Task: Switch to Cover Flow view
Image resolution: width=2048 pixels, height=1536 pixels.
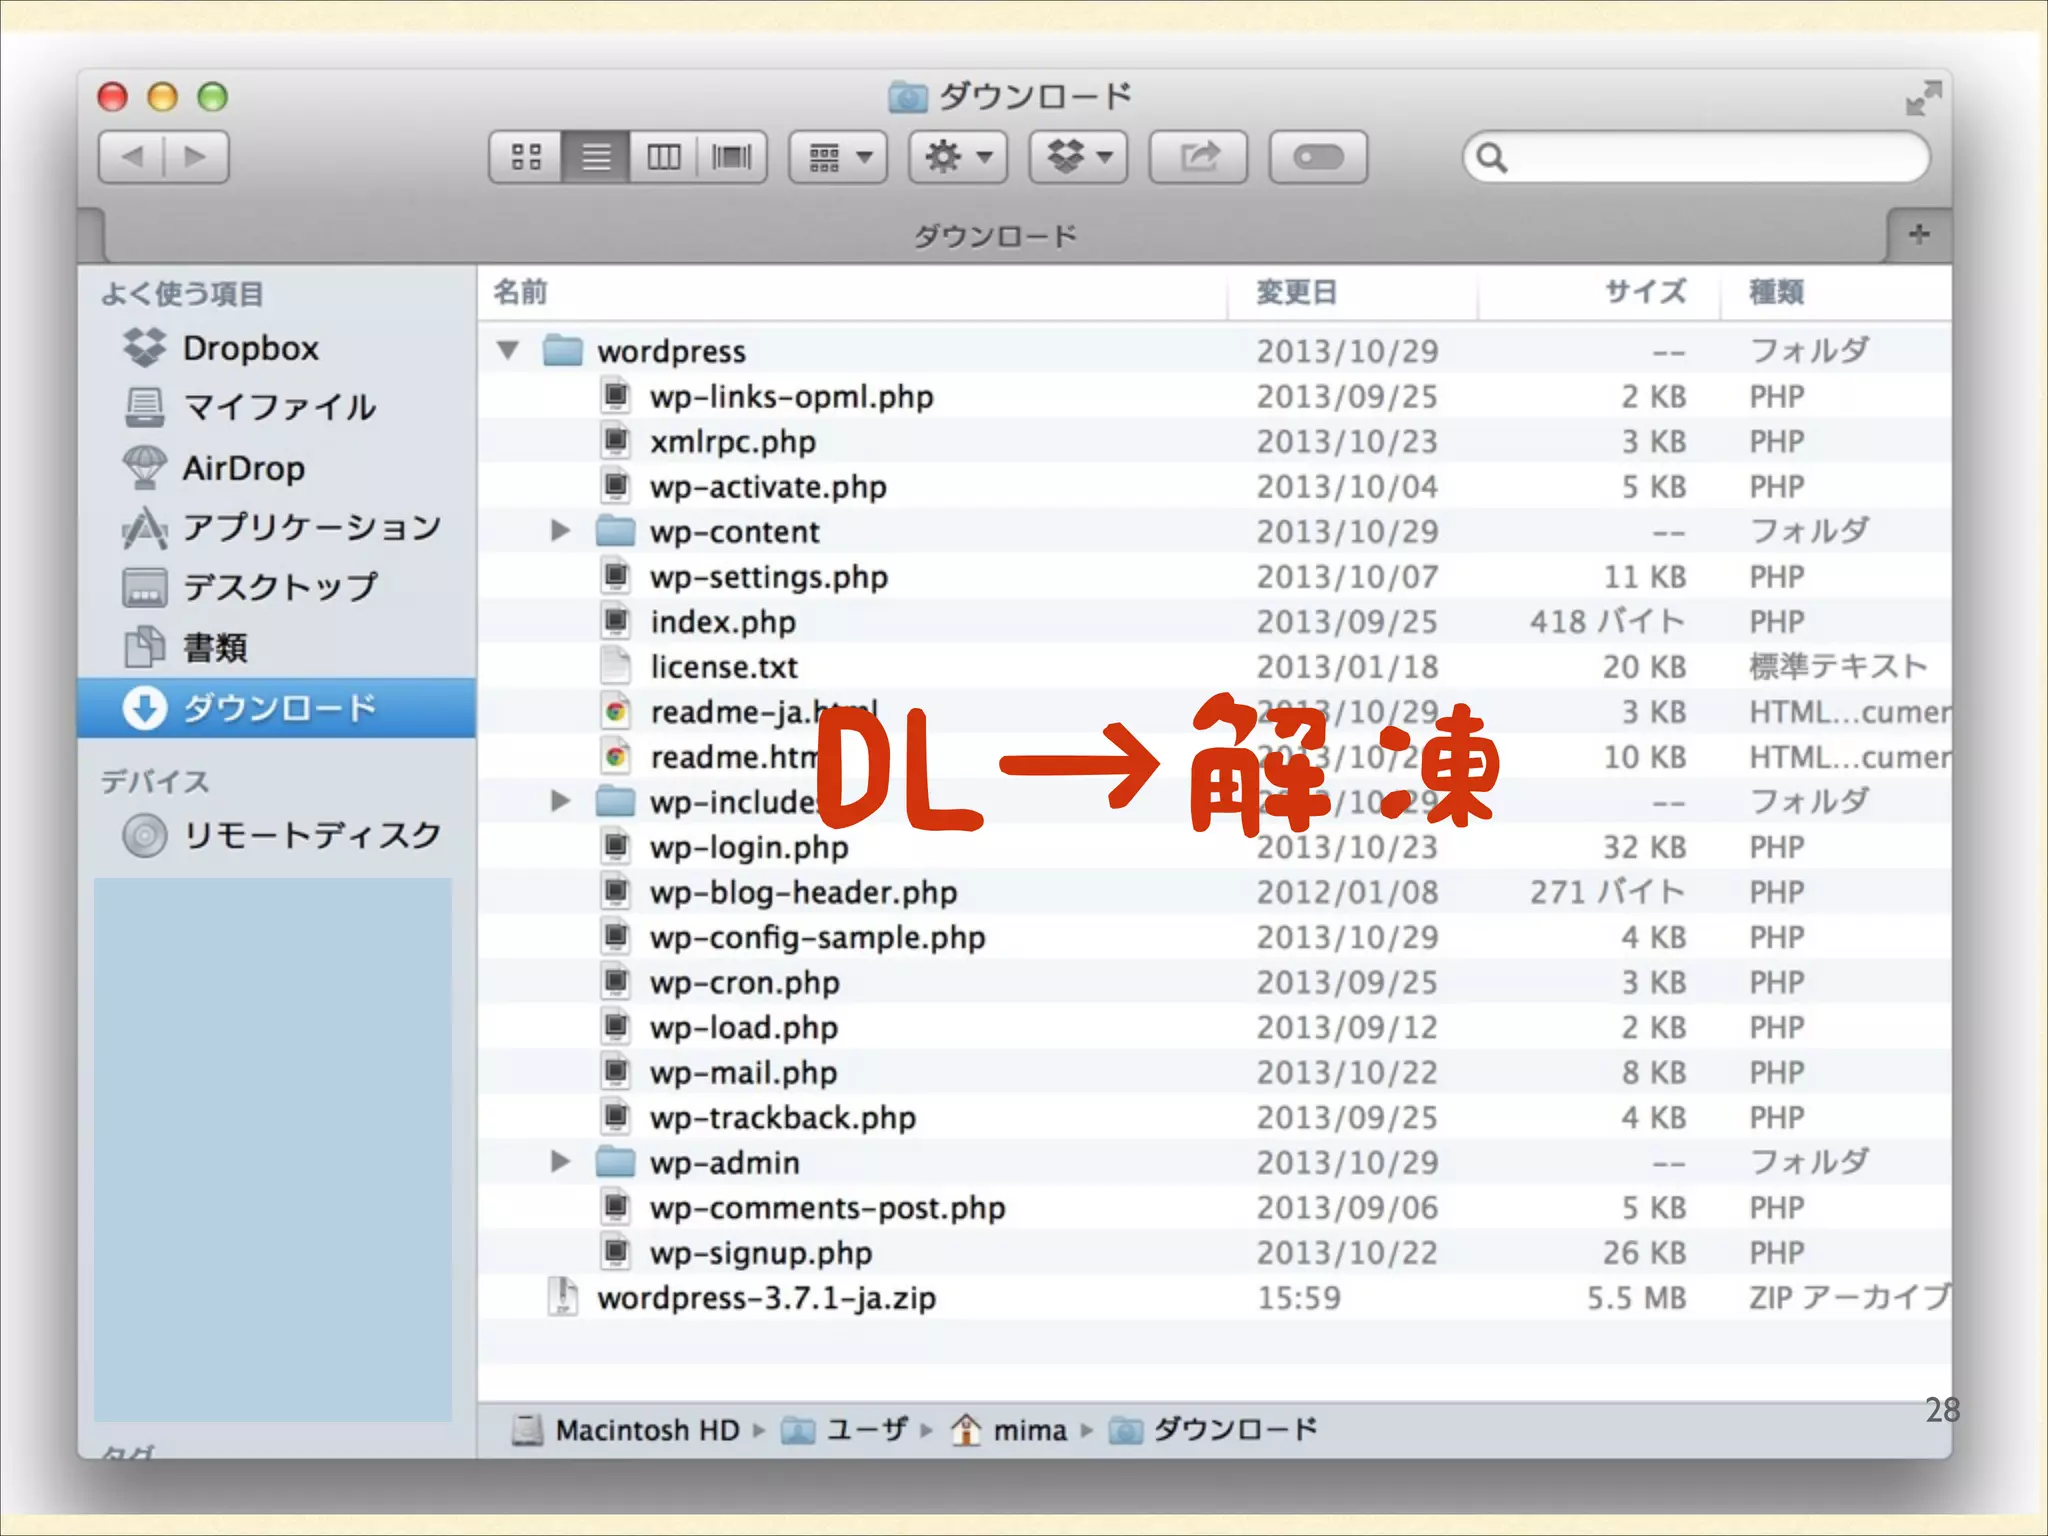Action: pos(732,157)
